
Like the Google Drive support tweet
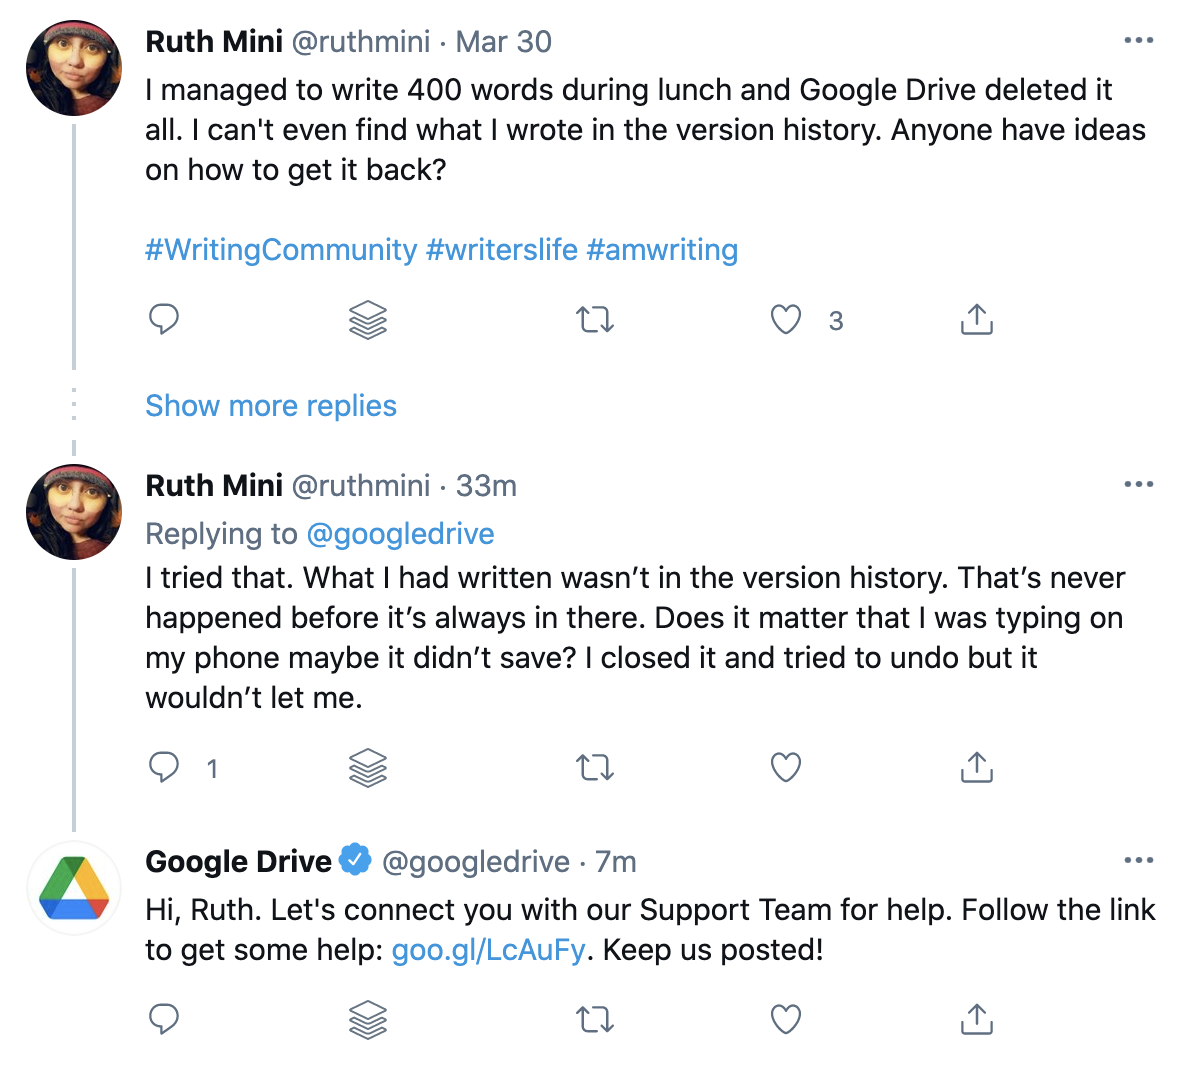786,1018
